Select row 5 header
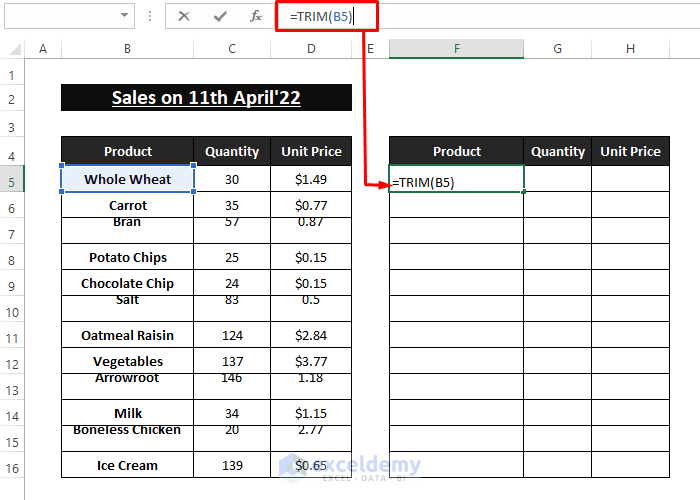Image resolution: width=700 pixels, height=500 pixels. point(12,180)
